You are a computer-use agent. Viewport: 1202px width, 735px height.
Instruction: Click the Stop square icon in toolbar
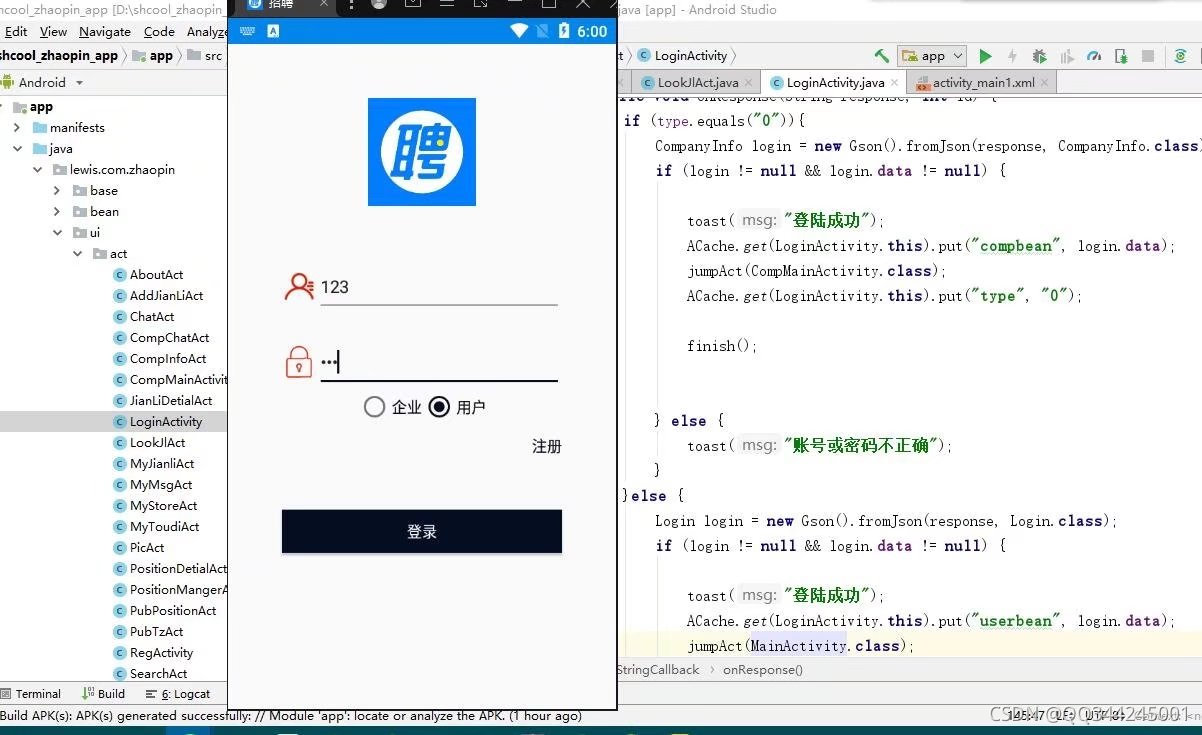1148,56
